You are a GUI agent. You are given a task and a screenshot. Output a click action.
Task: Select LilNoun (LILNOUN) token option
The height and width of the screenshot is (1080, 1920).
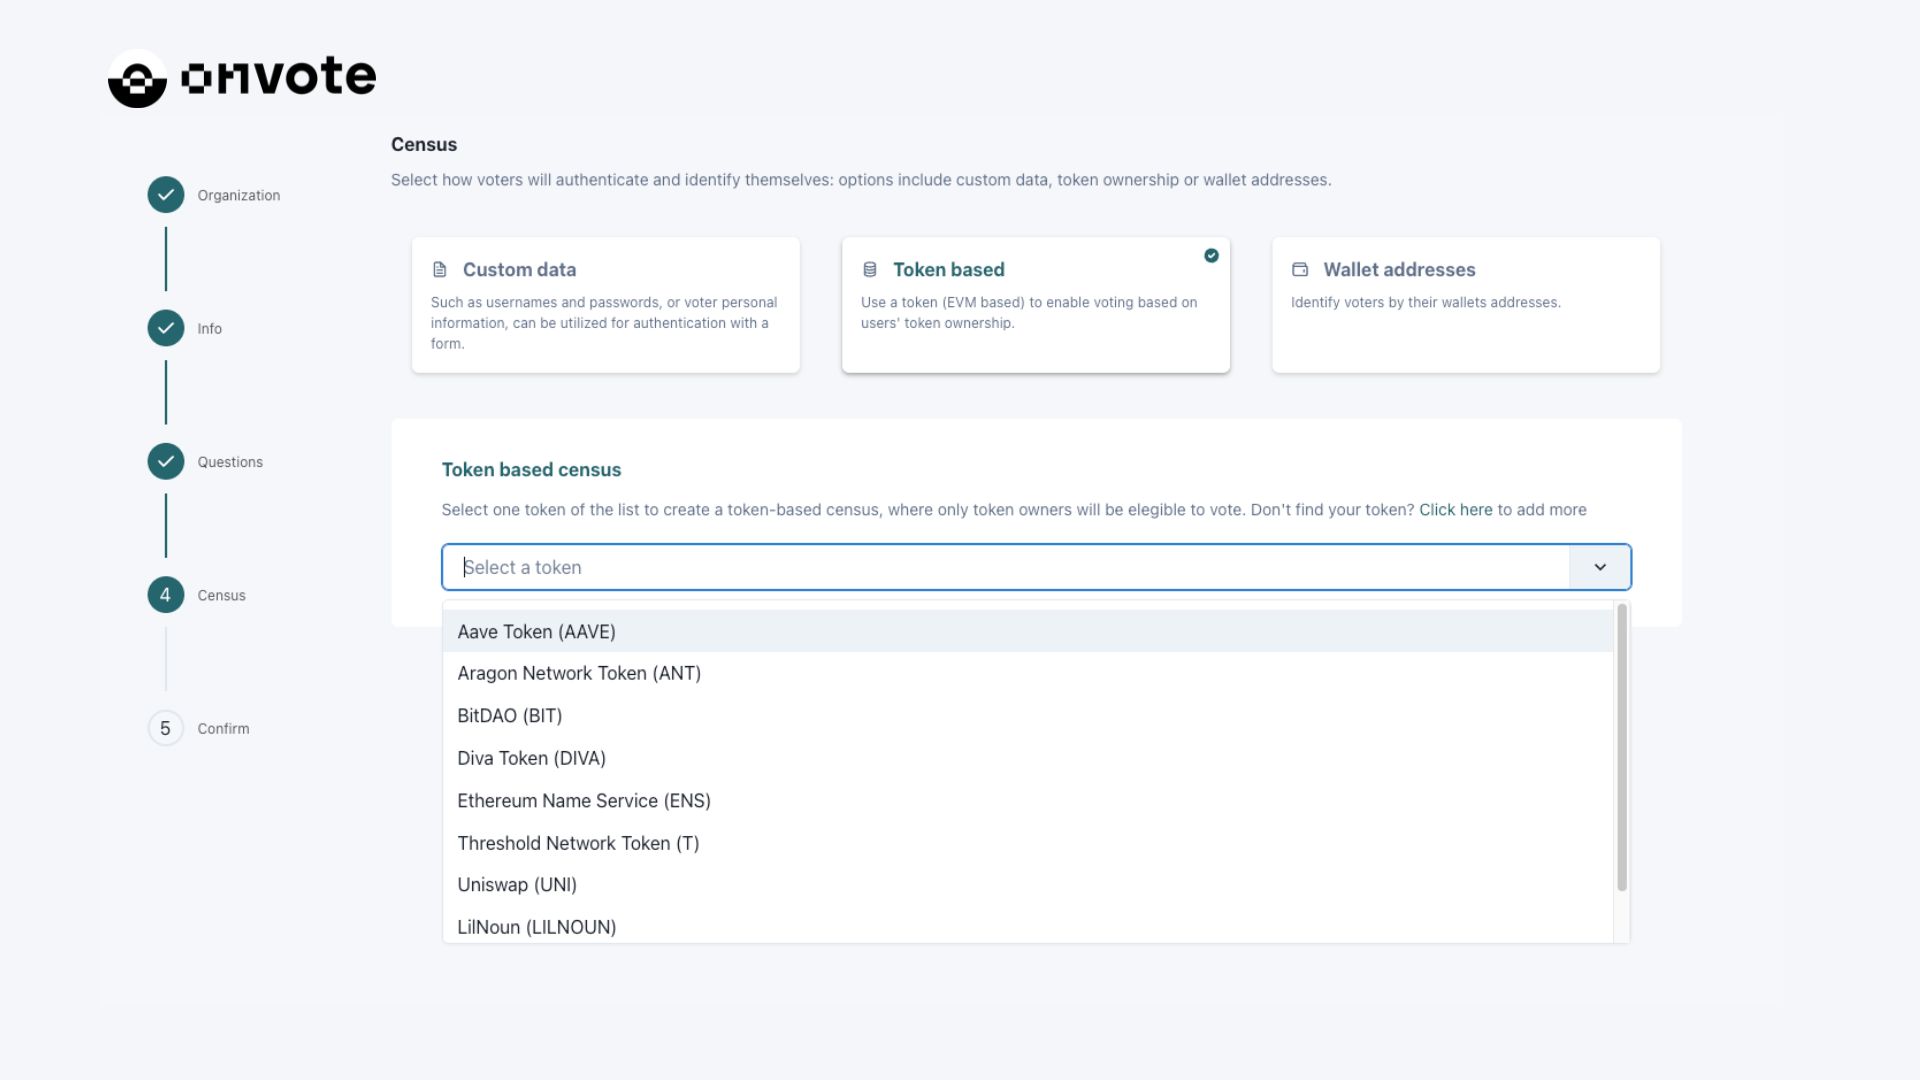point(1028,925)
